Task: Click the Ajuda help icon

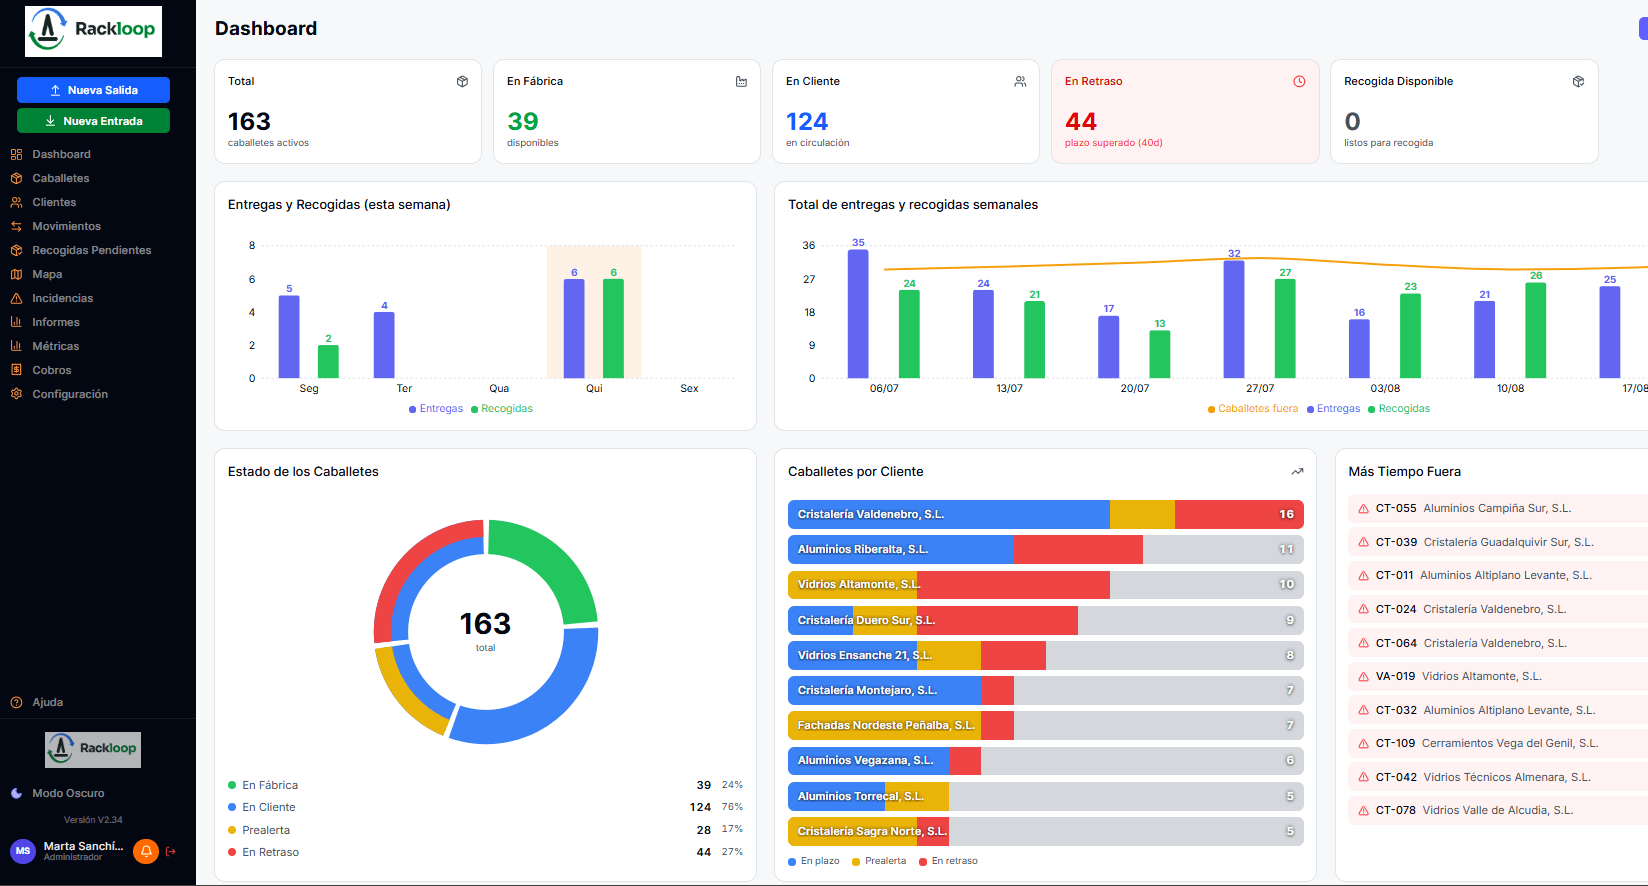Action: pyautogui.click(x=16, y=702)
